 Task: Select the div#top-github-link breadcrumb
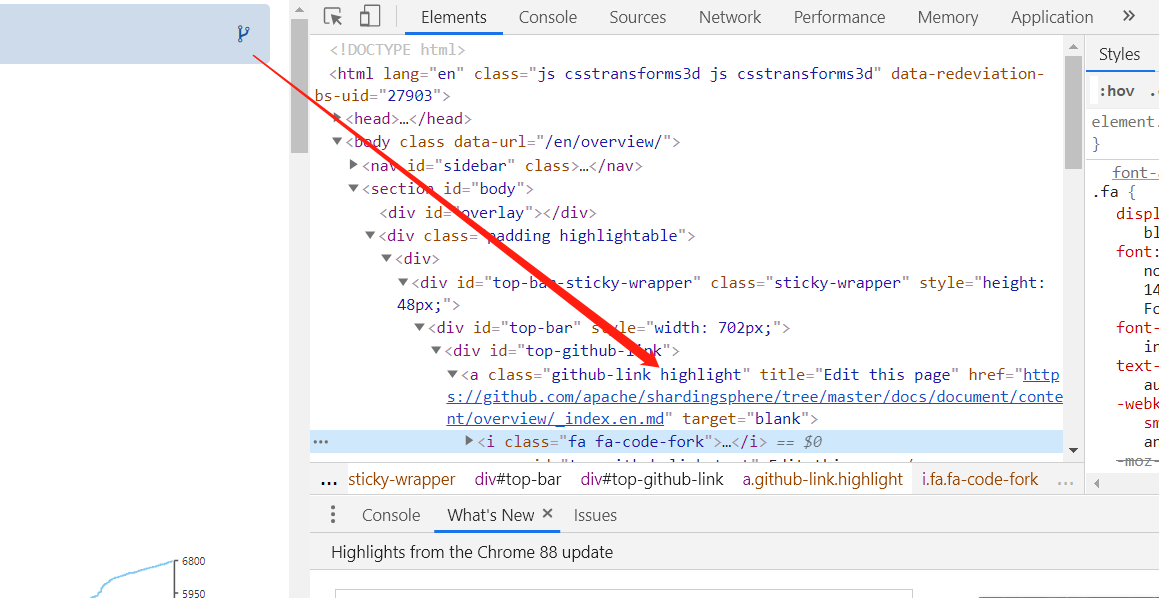[652, 480]
